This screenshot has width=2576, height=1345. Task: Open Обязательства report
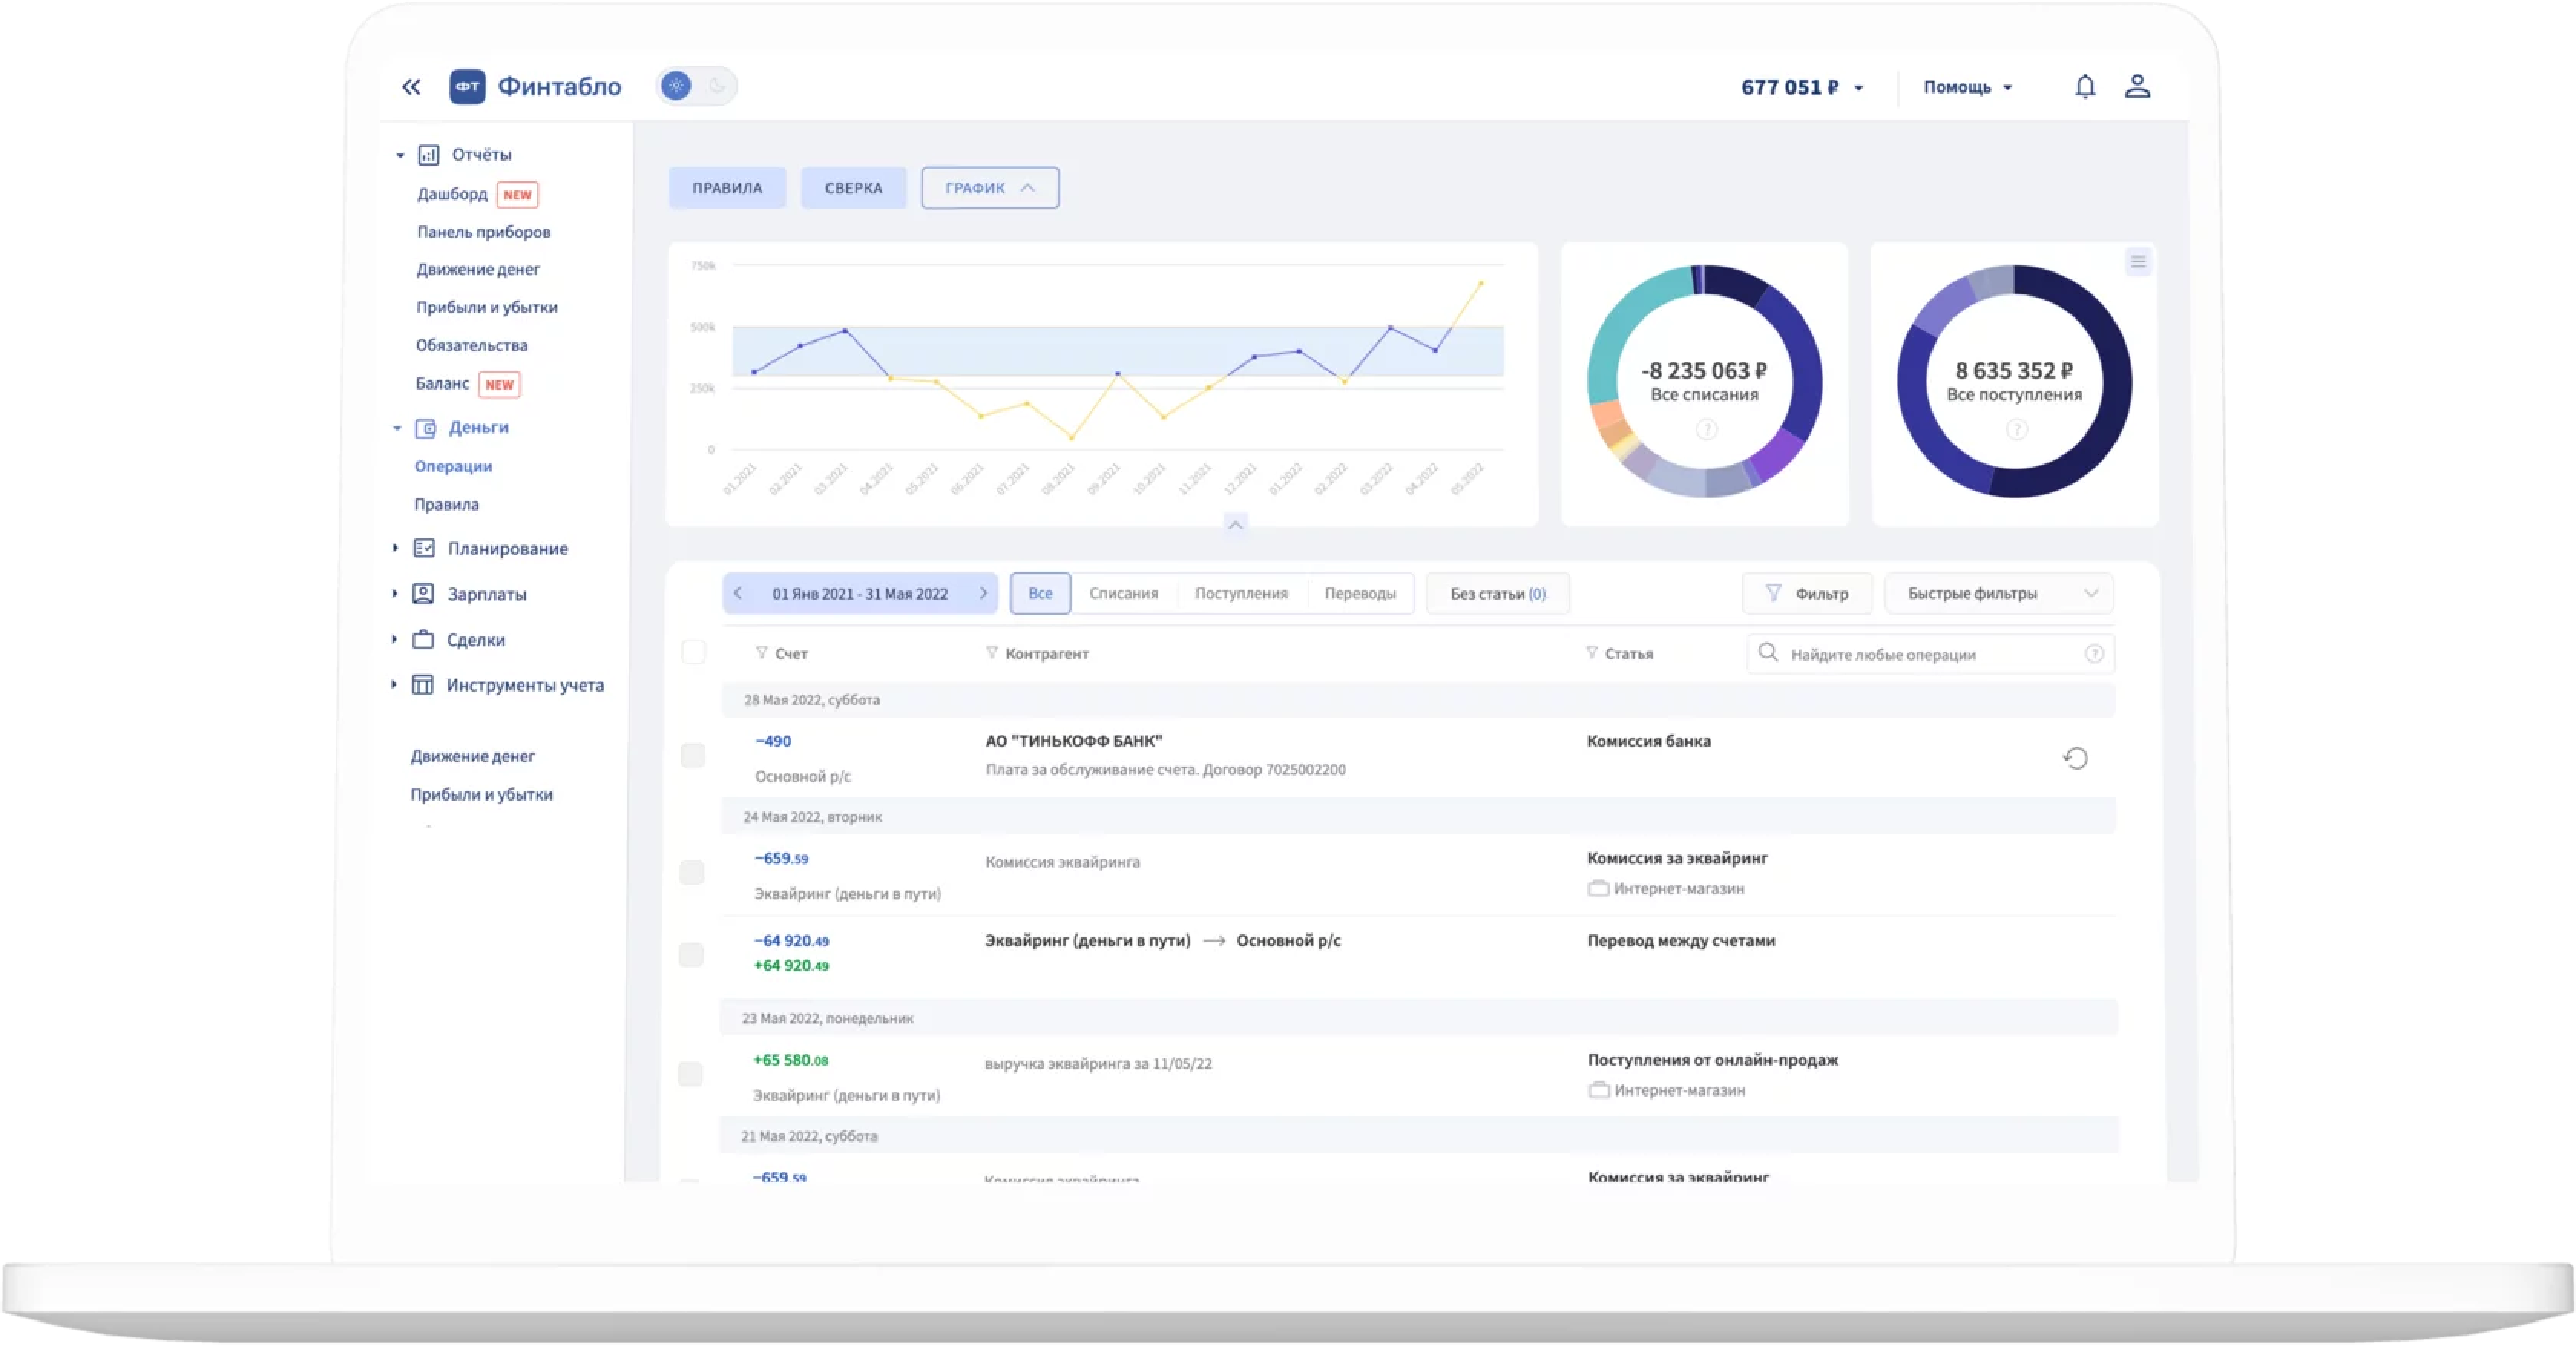coord(472,345)
